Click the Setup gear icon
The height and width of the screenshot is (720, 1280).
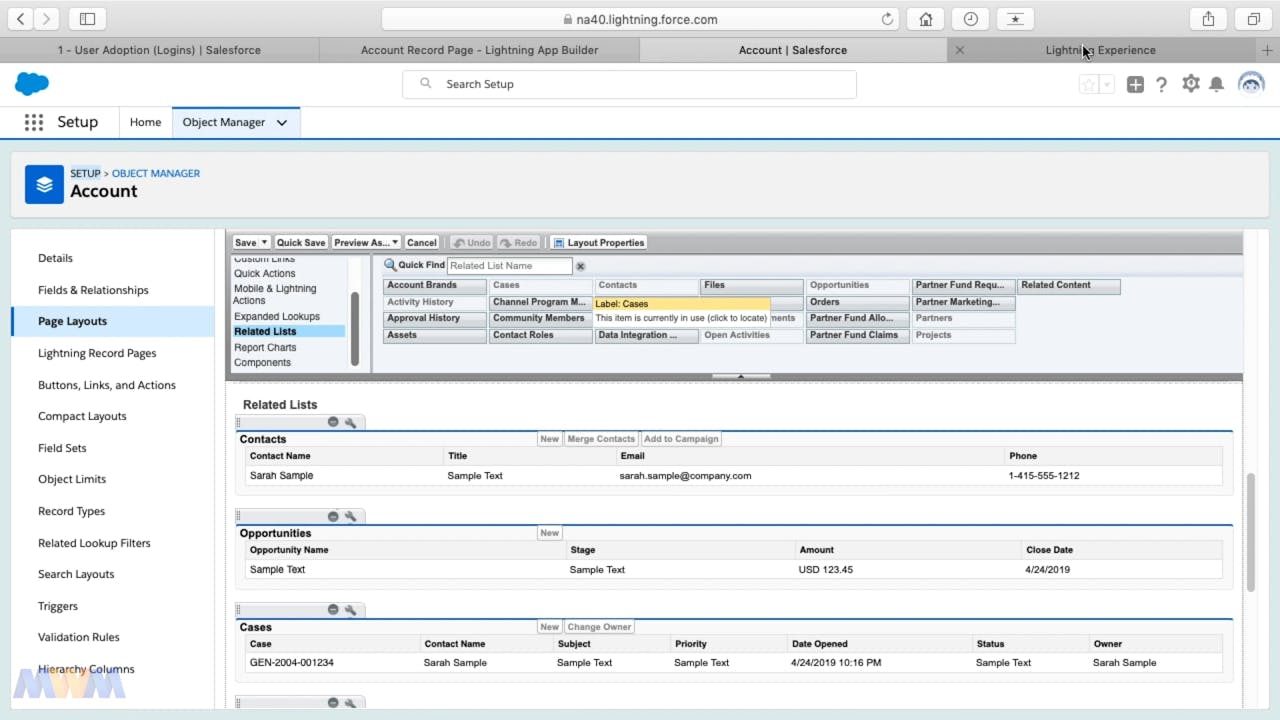(x=1190, y=84)
